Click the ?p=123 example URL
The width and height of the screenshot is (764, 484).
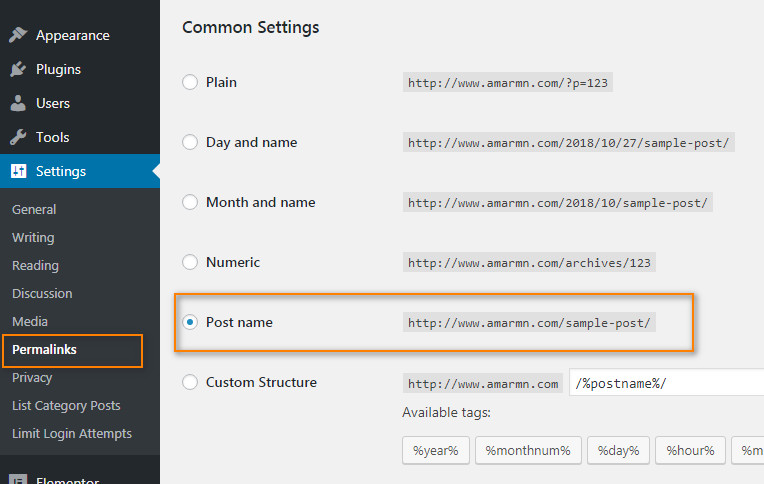pyautogui.click(x=508, y=82)
